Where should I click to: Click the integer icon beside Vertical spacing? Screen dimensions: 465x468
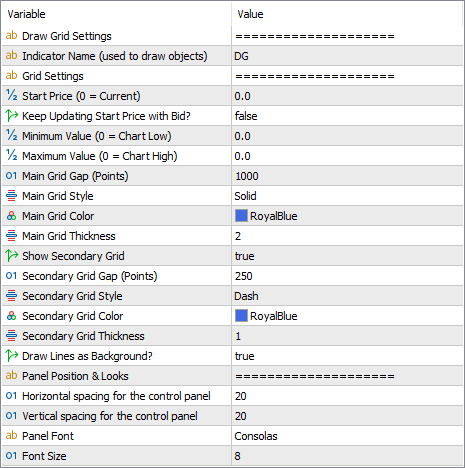[11, 416]
